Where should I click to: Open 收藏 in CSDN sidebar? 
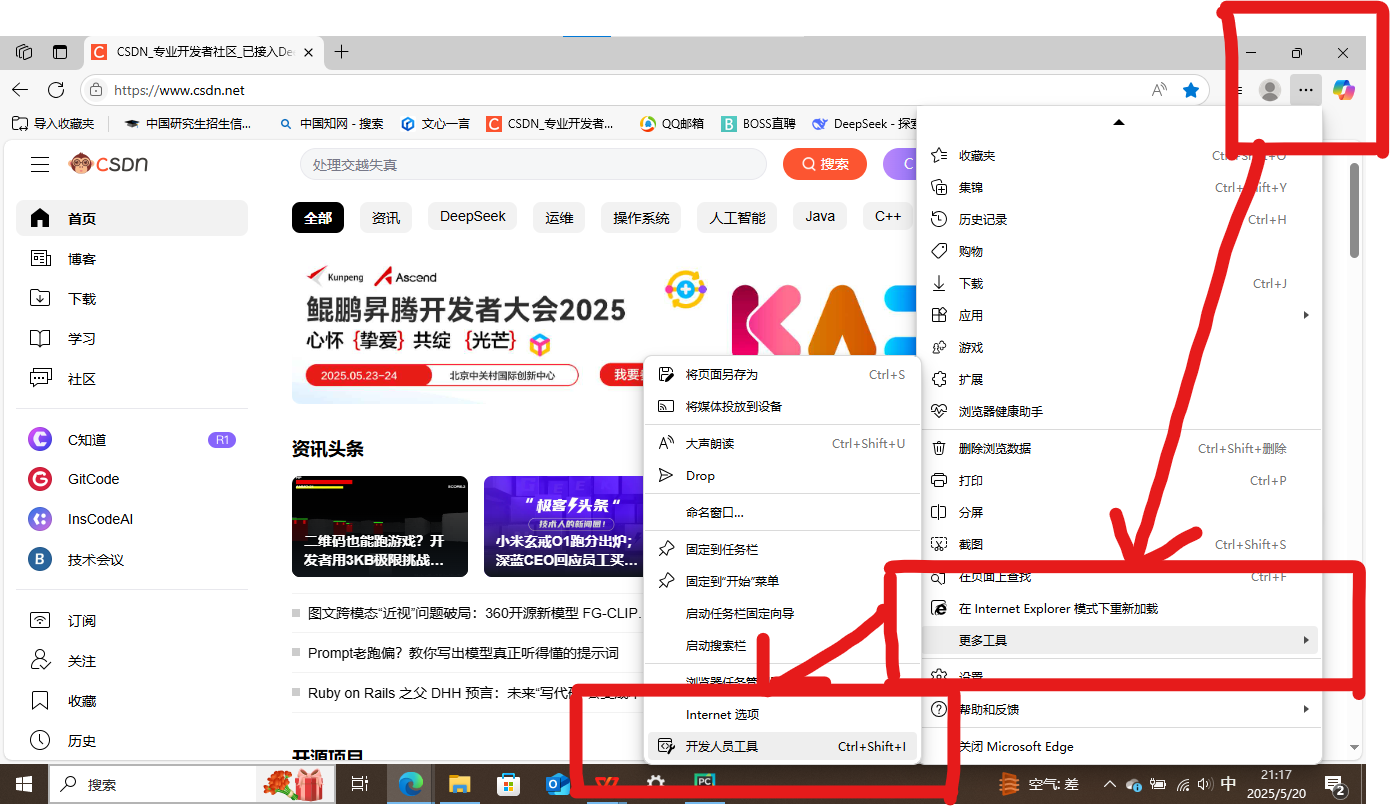click(132, 701)
